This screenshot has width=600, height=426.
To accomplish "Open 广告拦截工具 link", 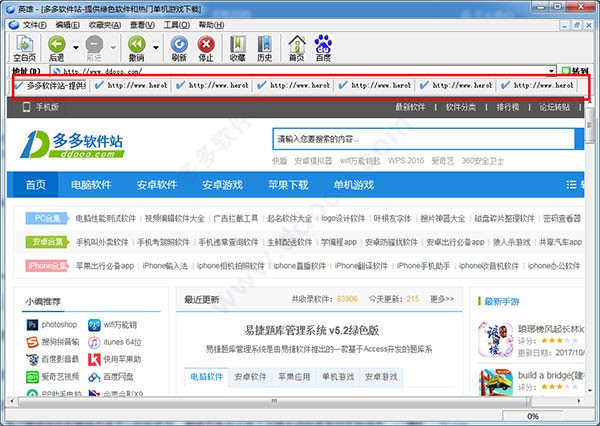I will click(235, 219).
